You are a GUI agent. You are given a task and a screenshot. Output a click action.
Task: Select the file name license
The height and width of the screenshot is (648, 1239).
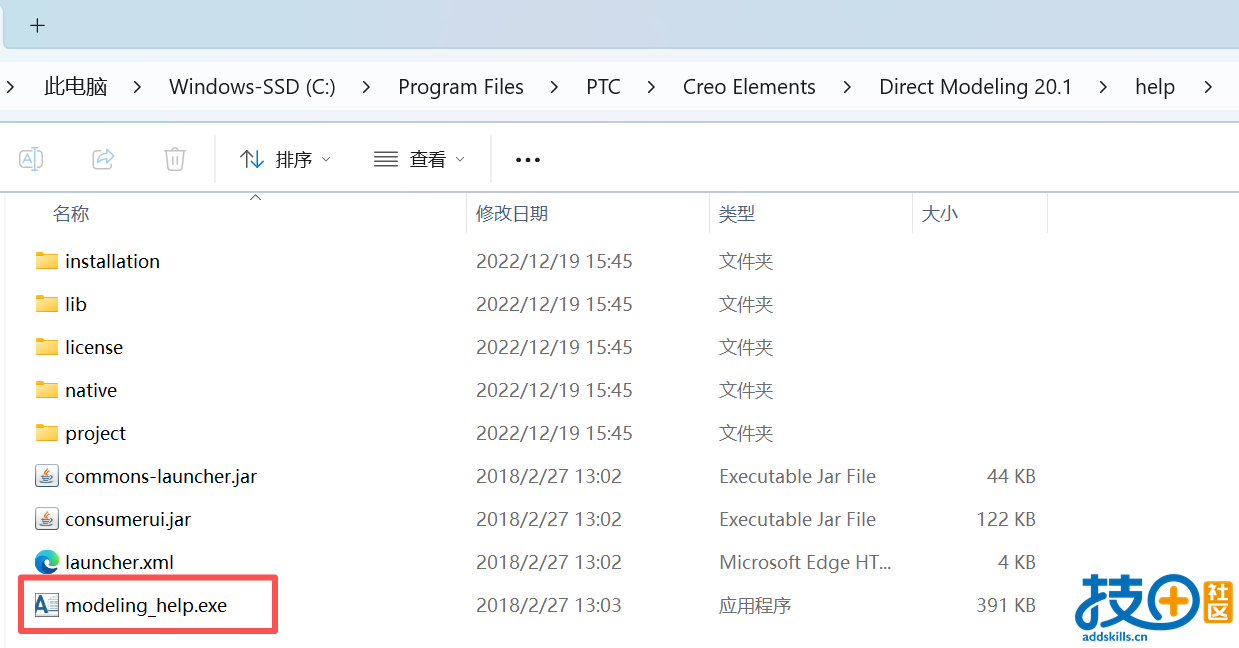pyautogui.click(x=94, y=347)
